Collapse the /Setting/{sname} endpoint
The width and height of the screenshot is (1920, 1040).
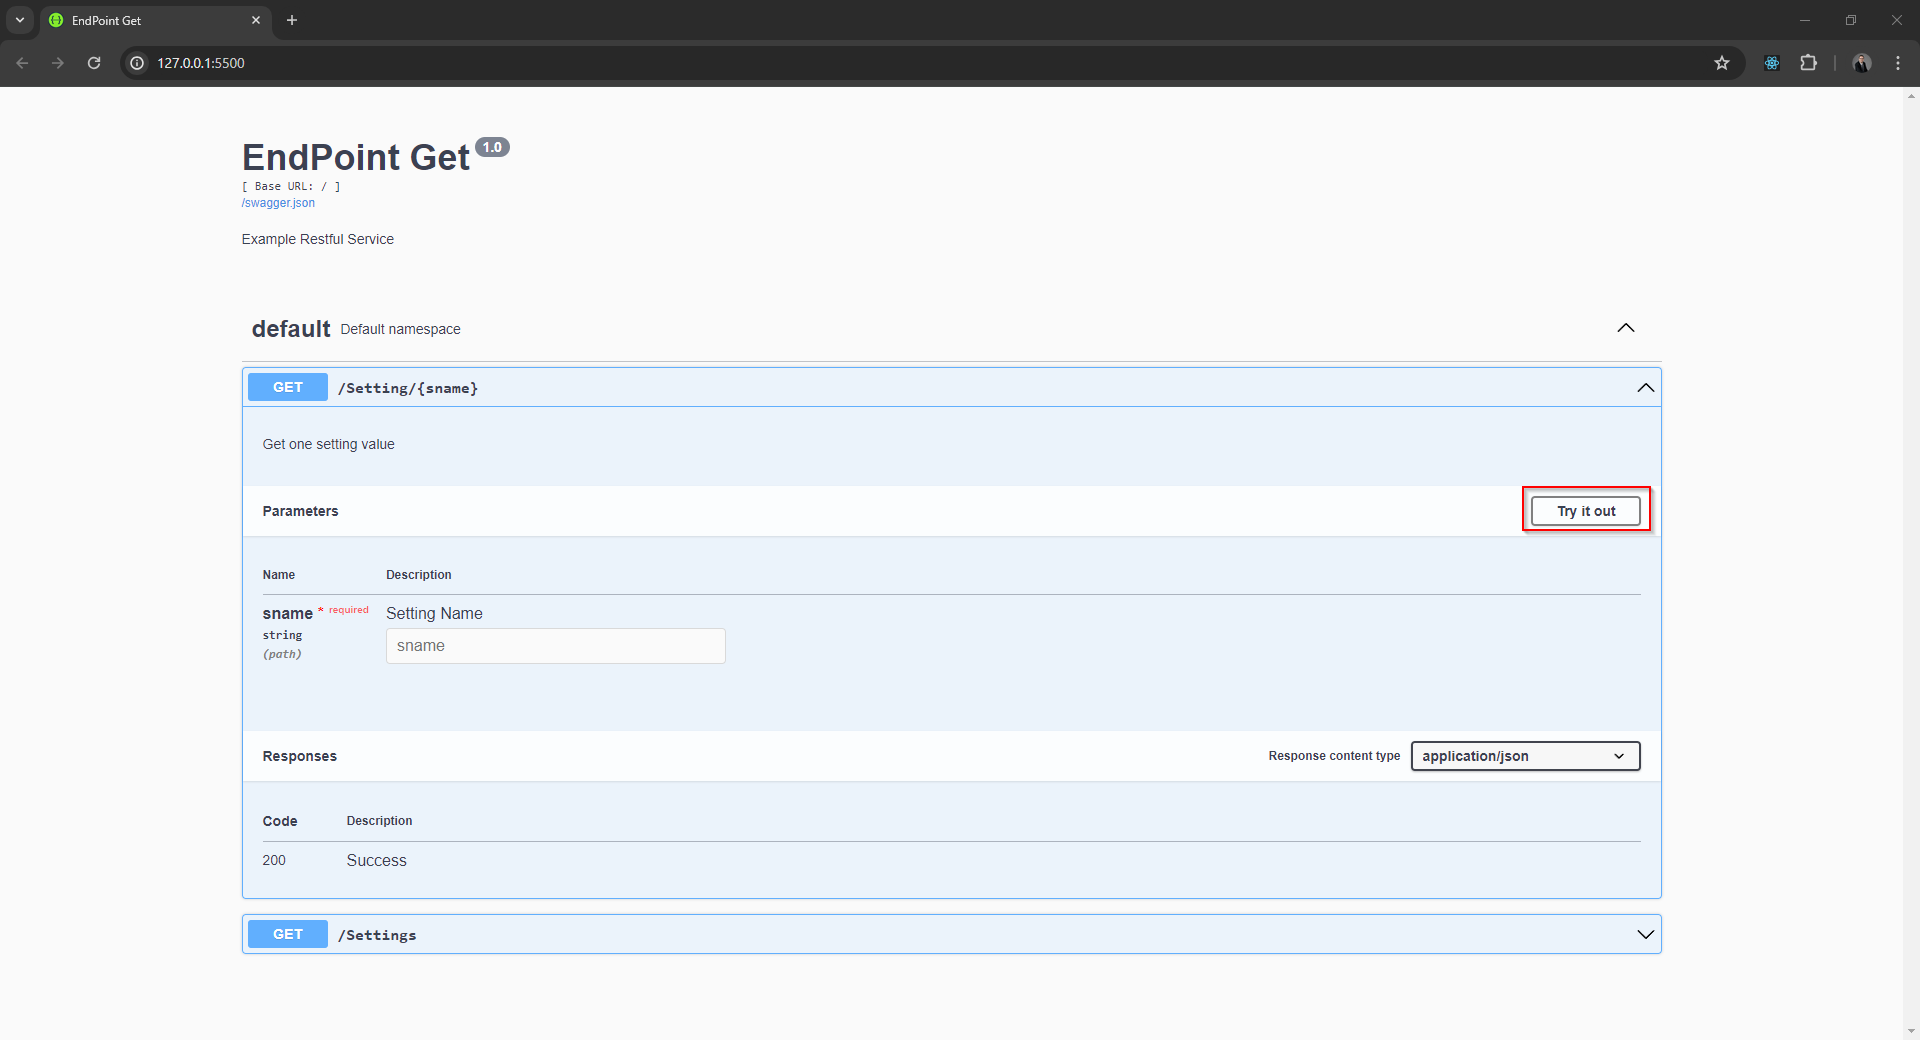click(1644, 388)
